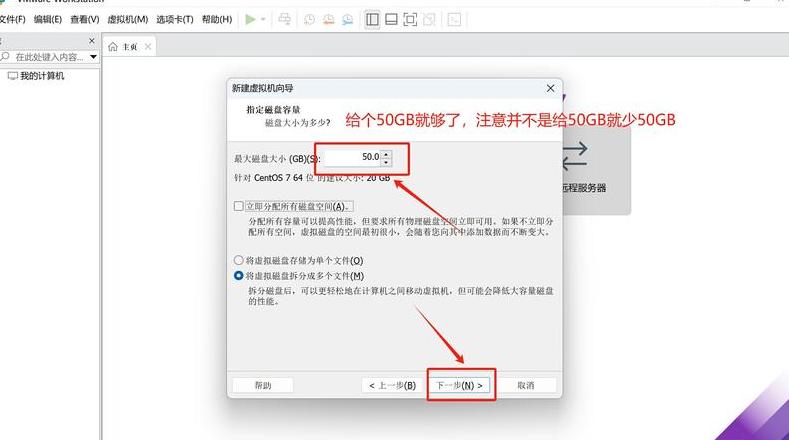Open the 帮助(H) menu
The height and width of the screenshot is (440, 789).
point(217,20)
